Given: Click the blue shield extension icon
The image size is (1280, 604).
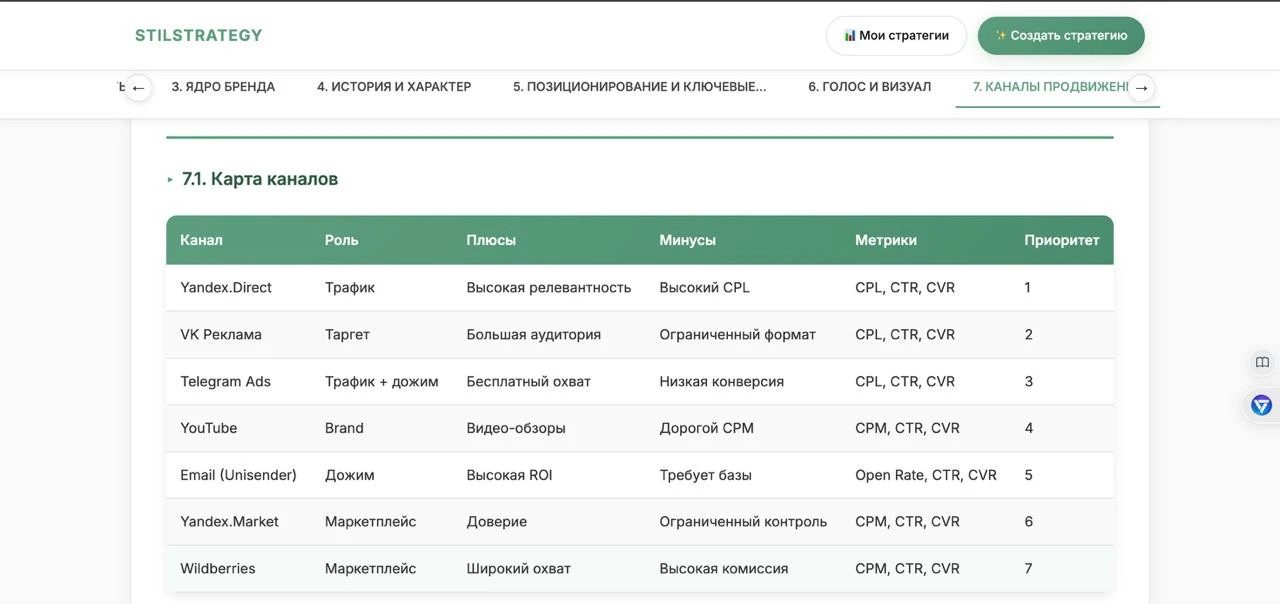Looking at the screenshot, I should 1262,405.
